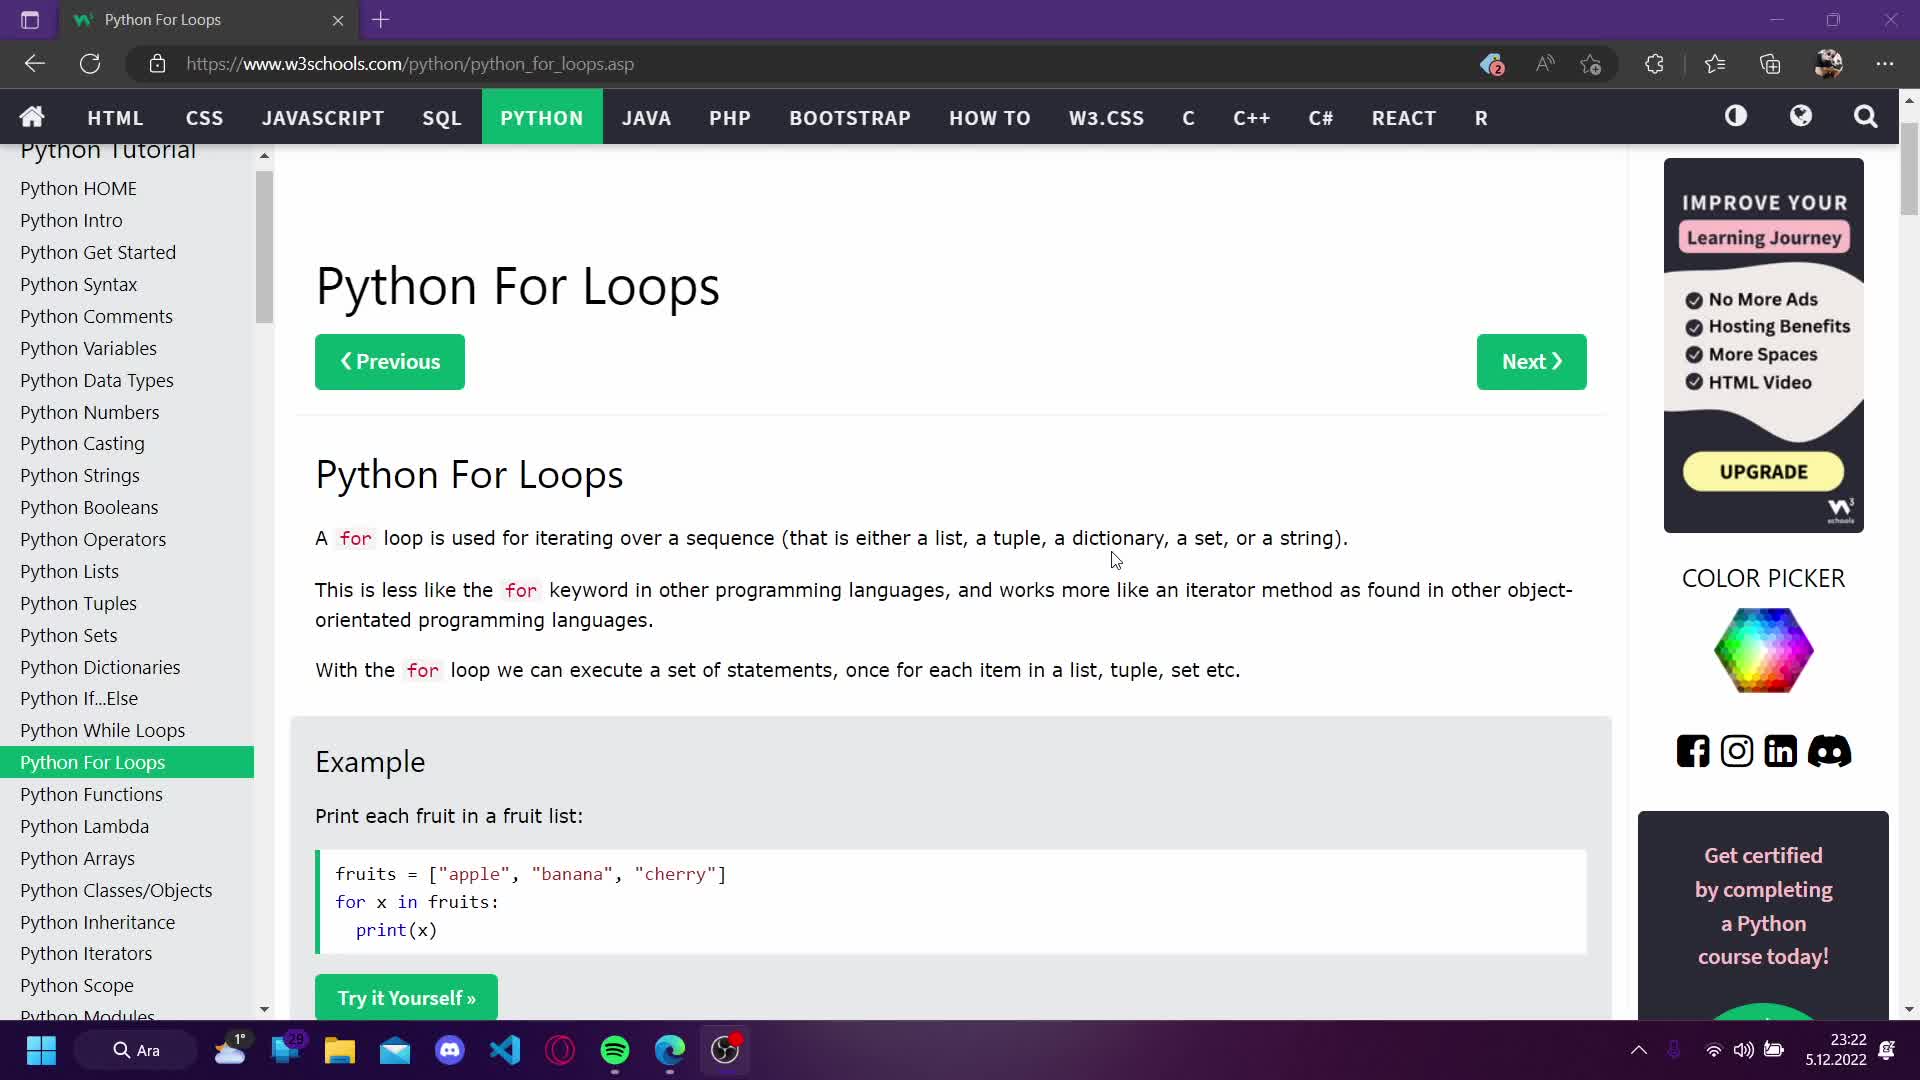
Task: Open tab actions menu icon
Action: tap(30, 20)
